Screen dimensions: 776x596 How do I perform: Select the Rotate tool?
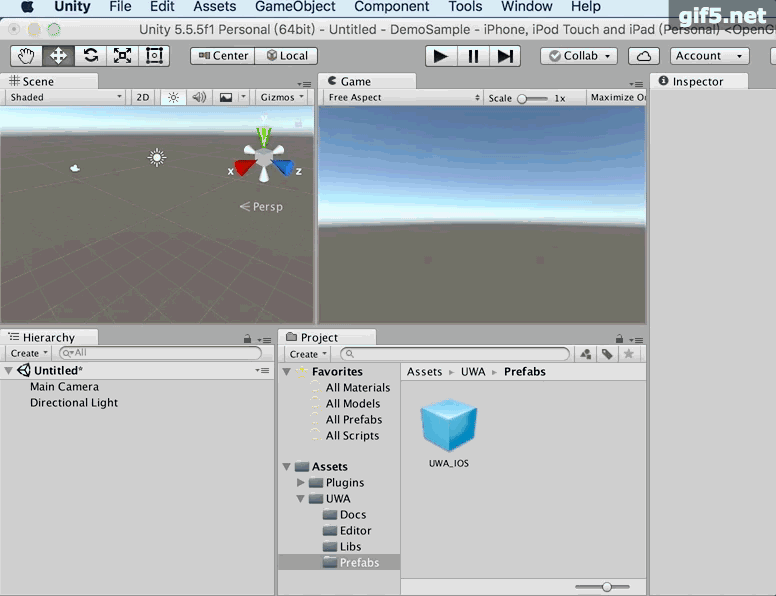90,56
